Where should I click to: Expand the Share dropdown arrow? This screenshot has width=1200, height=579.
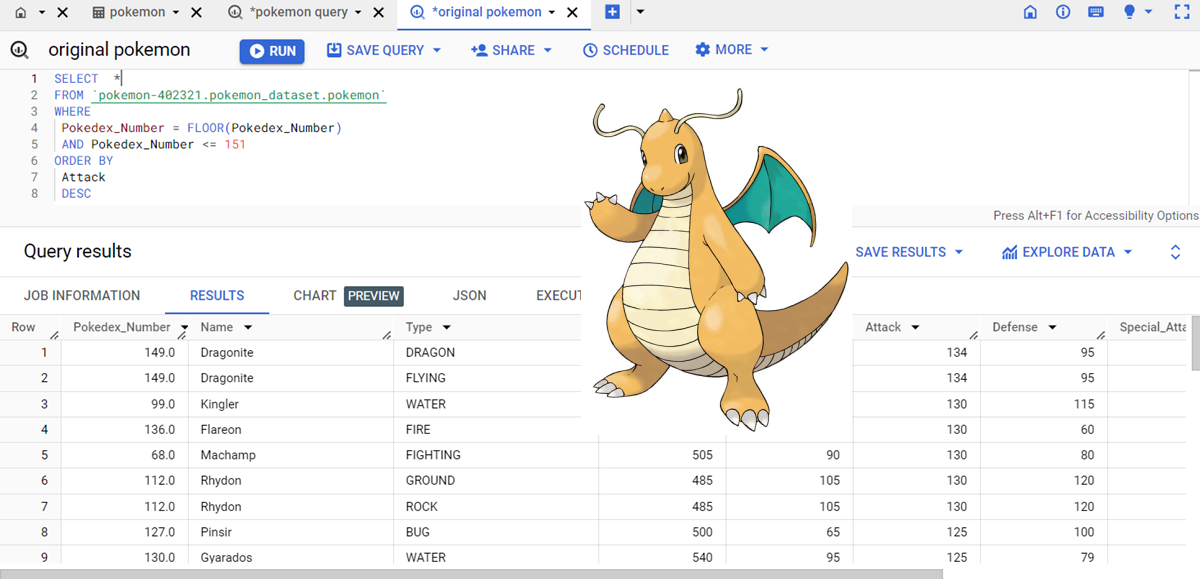coord(548,50)
